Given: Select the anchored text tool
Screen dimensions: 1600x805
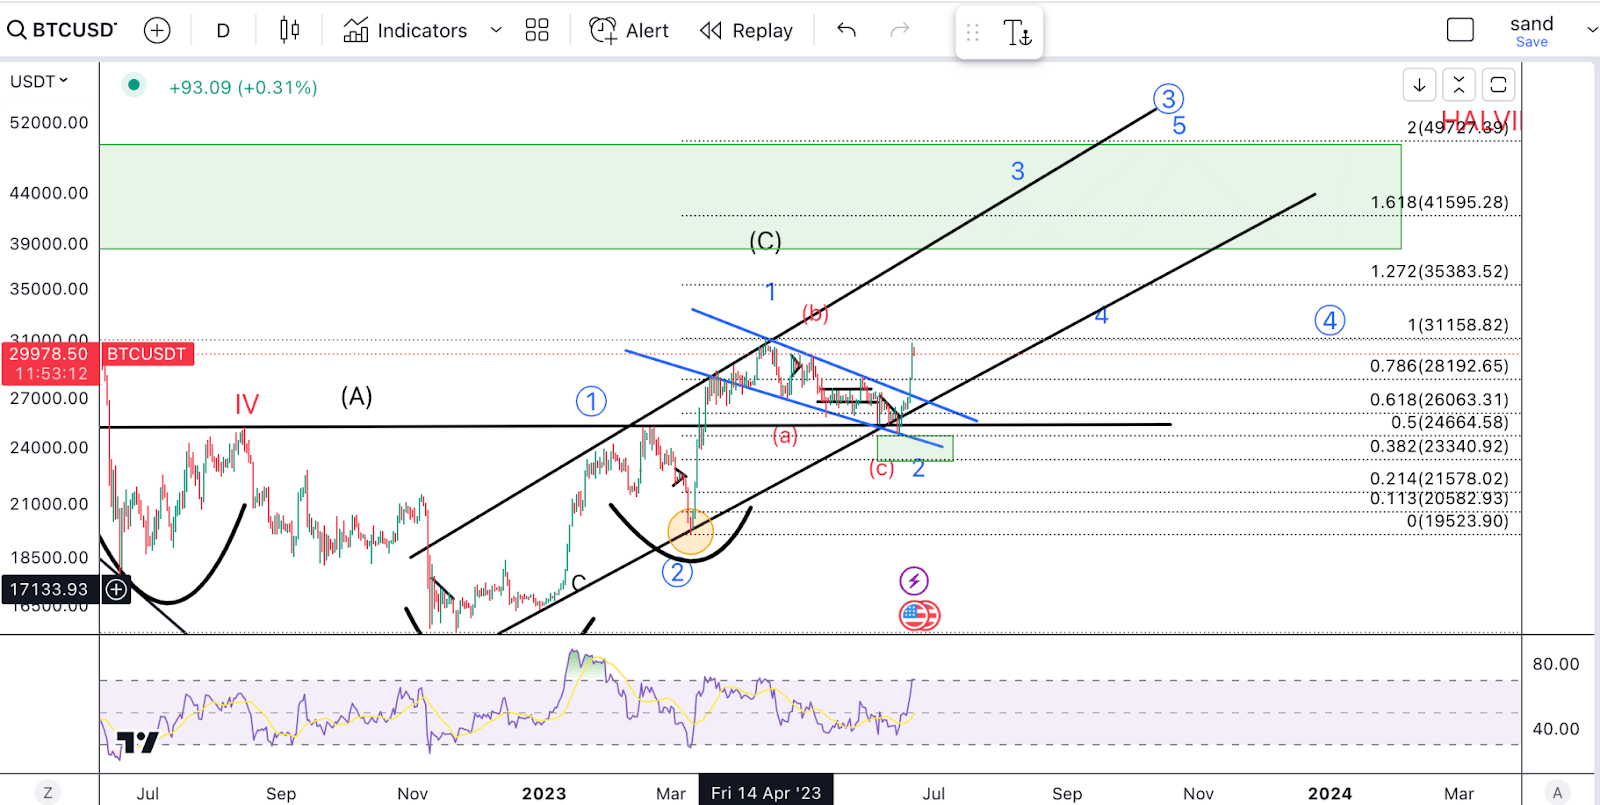Looking at the screenshot, I should click(x=1017, y=33).
